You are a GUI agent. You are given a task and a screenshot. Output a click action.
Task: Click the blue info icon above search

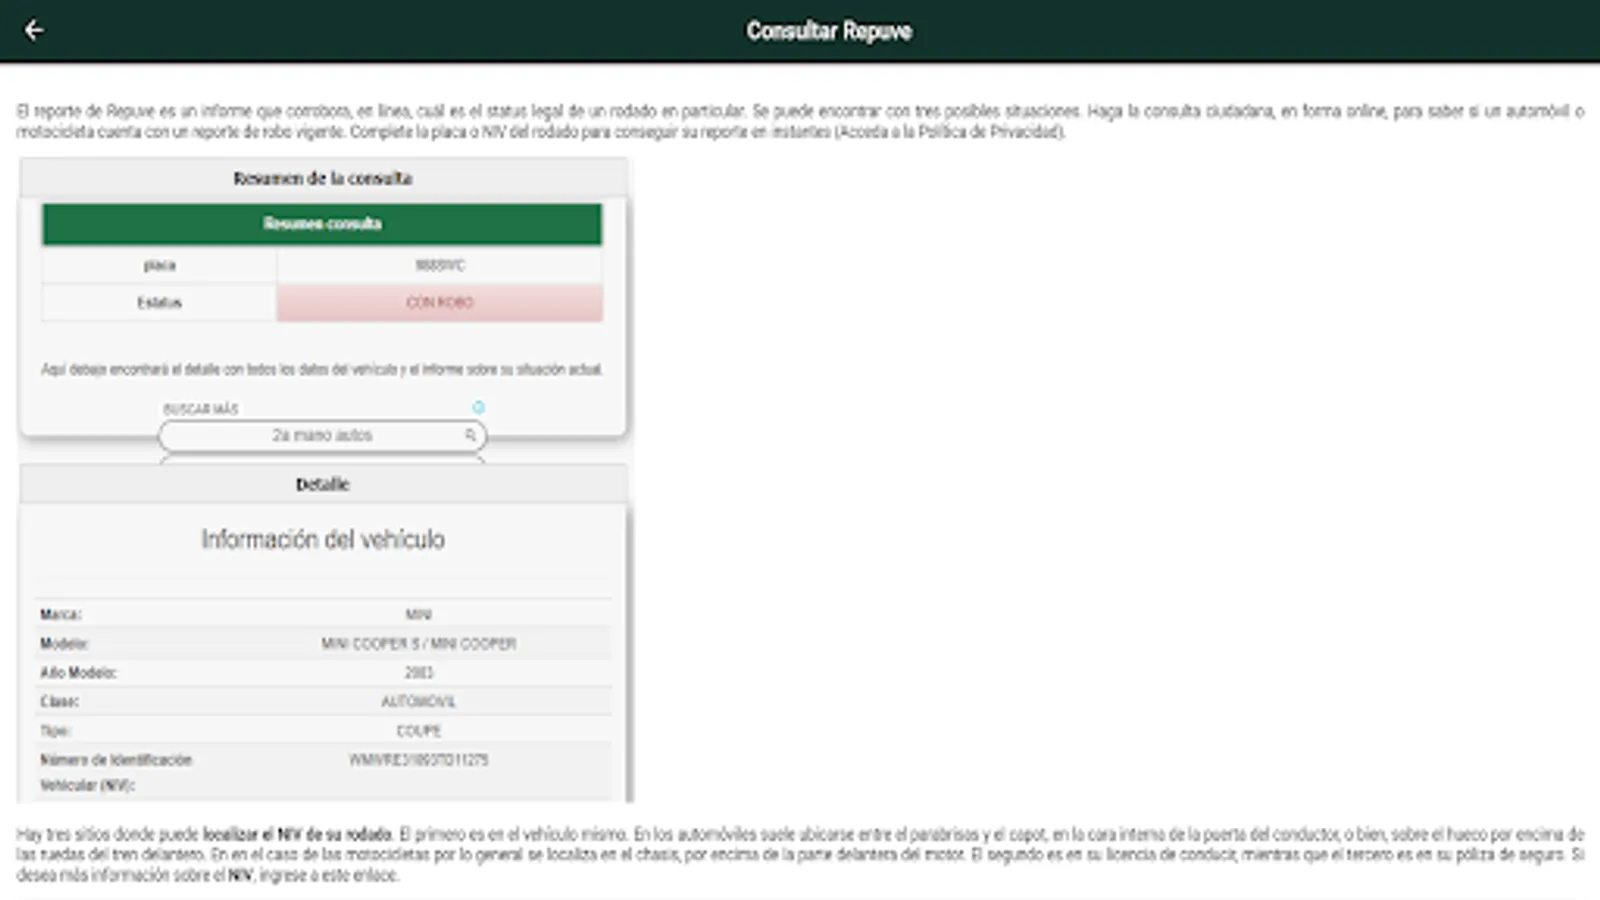[479, 407]
